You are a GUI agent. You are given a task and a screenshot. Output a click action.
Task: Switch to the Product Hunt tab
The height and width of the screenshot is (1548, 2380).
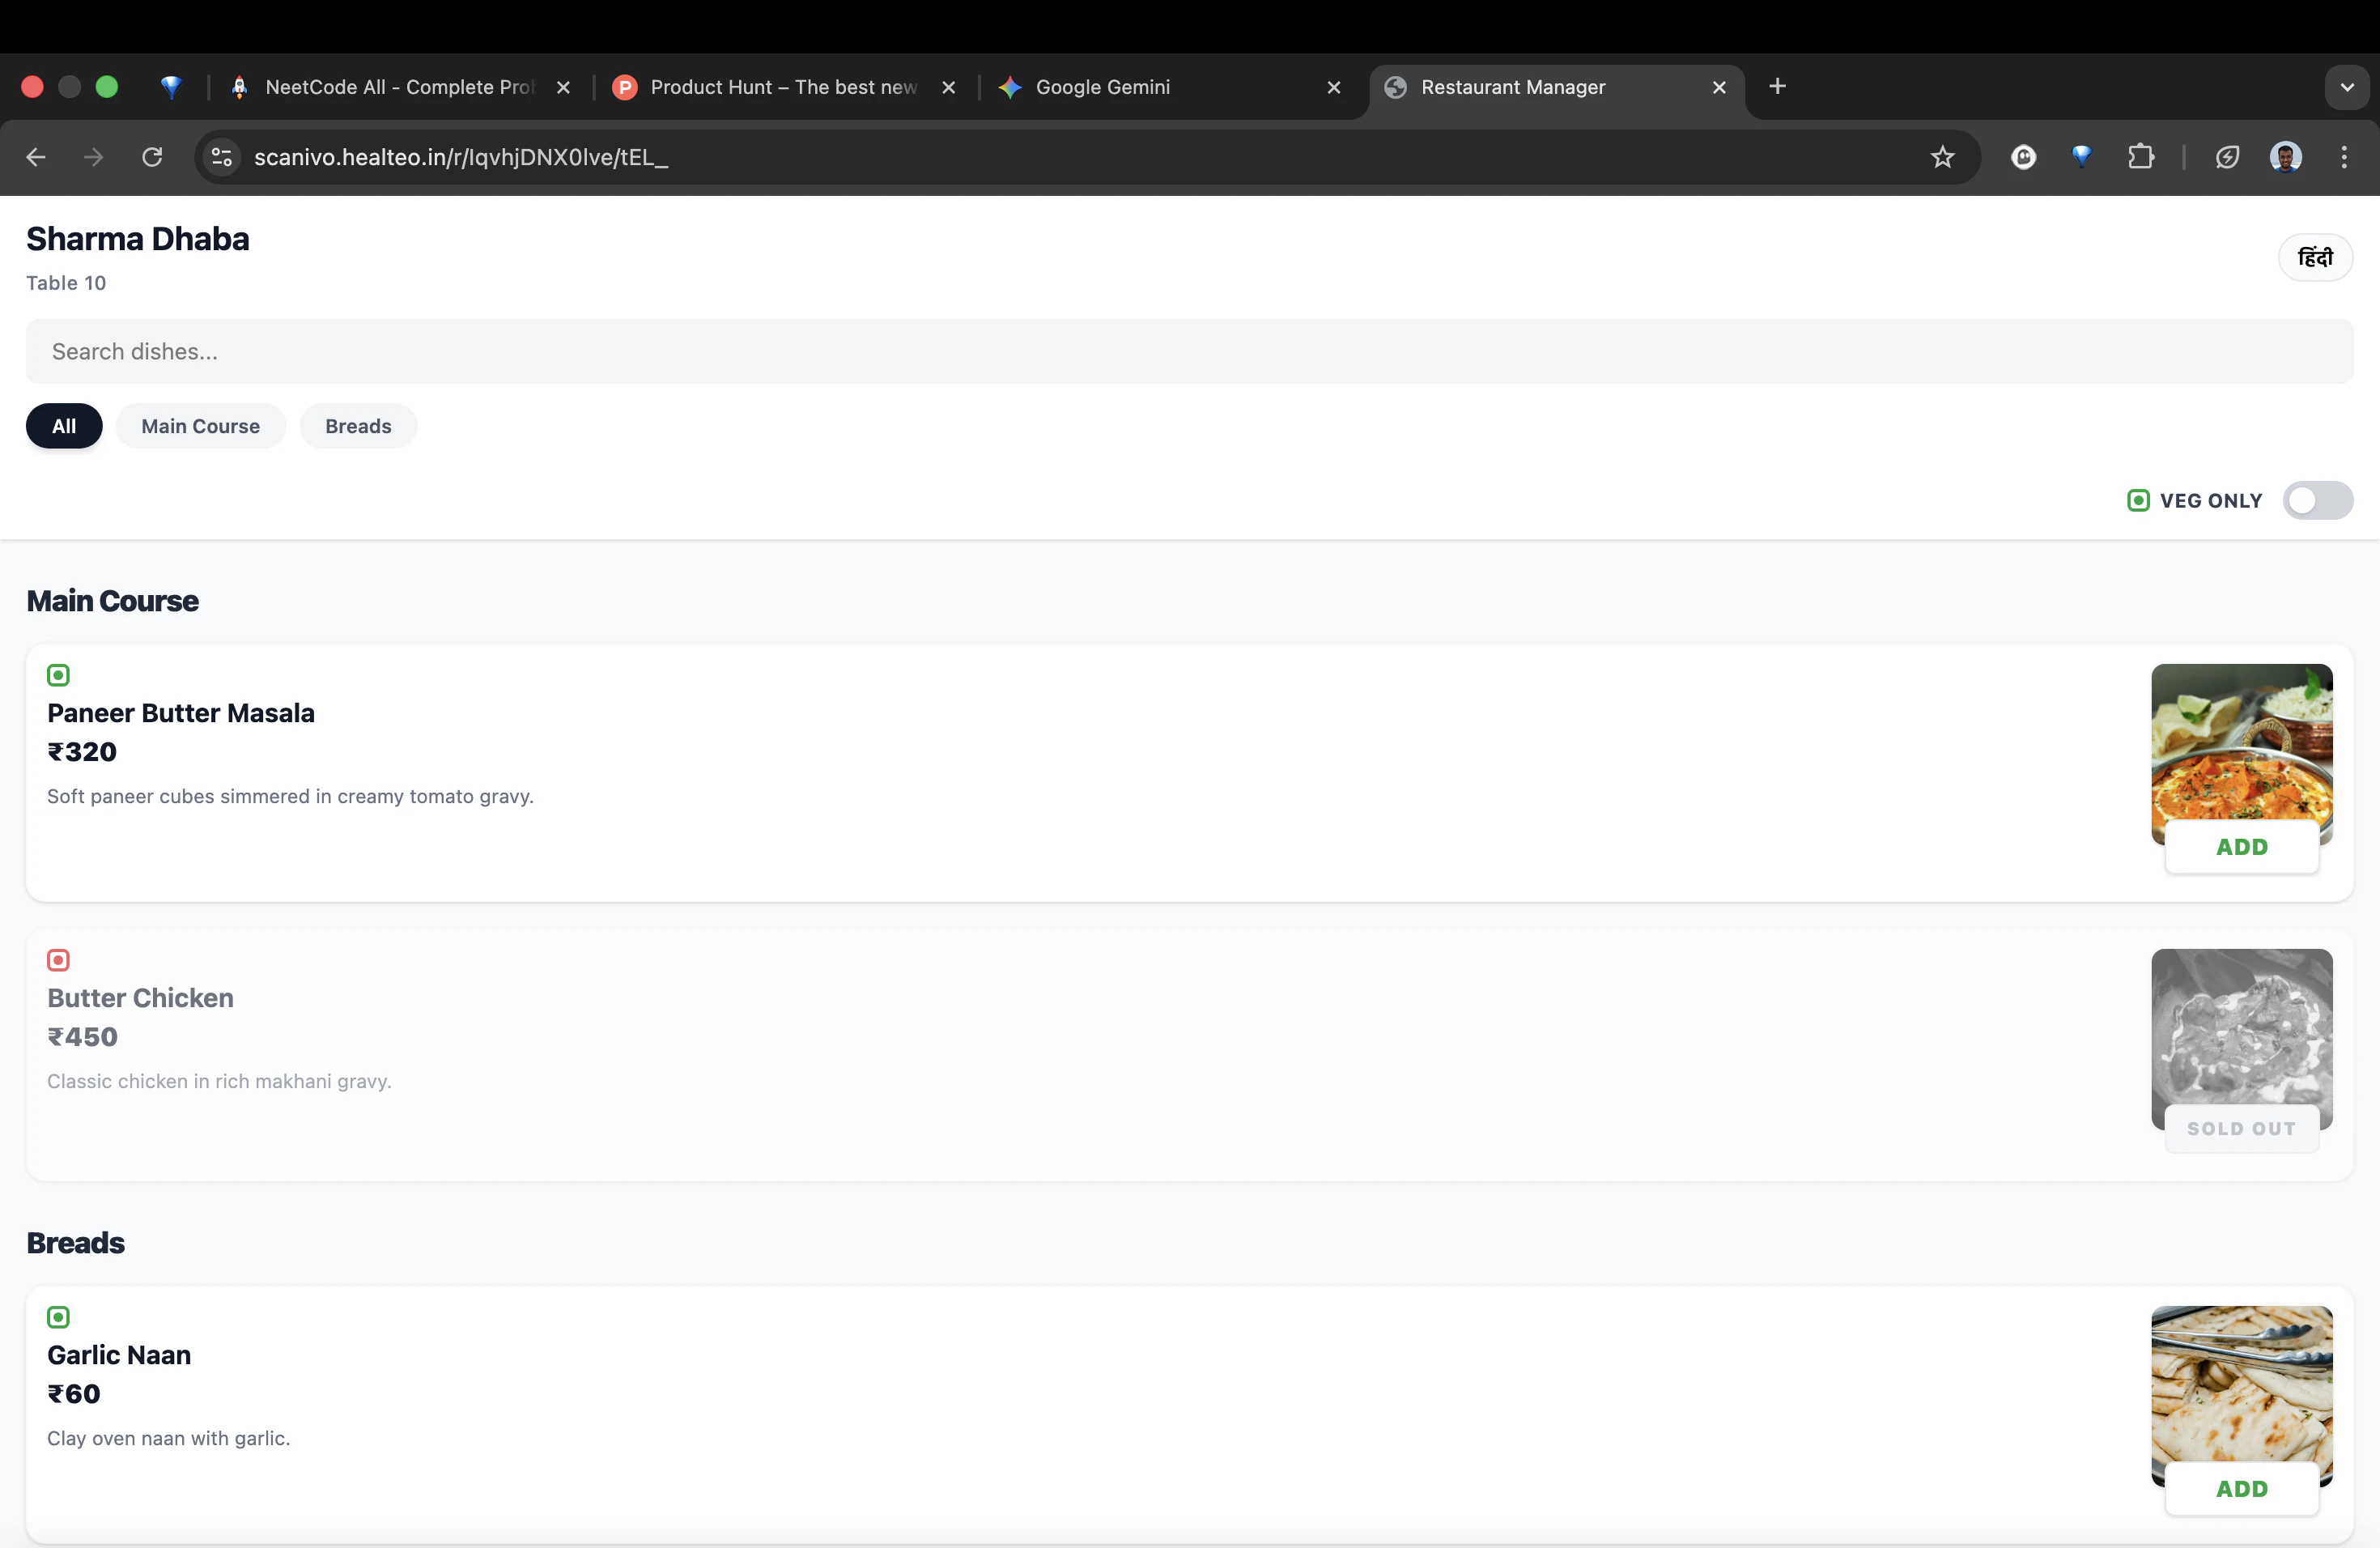782,87
